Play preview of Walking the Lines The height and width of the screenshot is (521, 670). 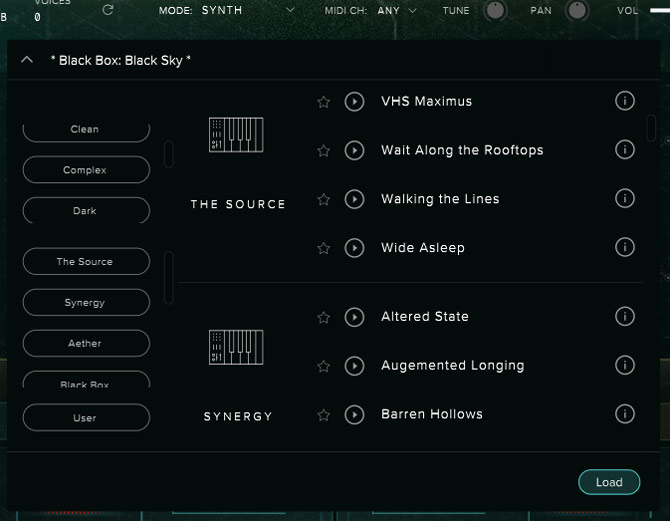click(x=354, y=199)
